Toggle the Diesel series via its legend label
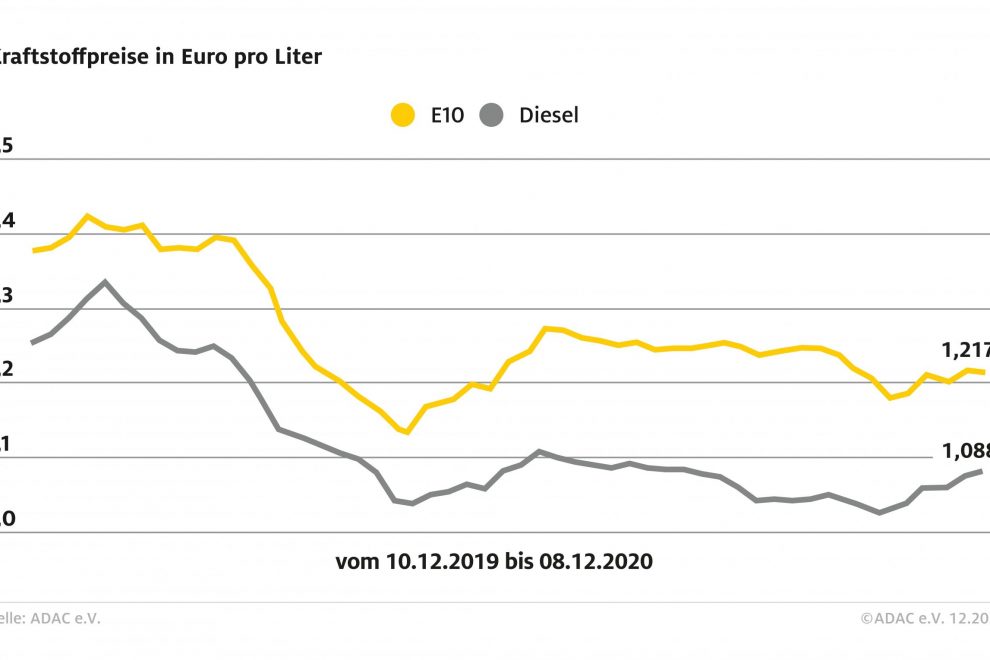This screenshot has width=990, height=660. pos(549,115)
